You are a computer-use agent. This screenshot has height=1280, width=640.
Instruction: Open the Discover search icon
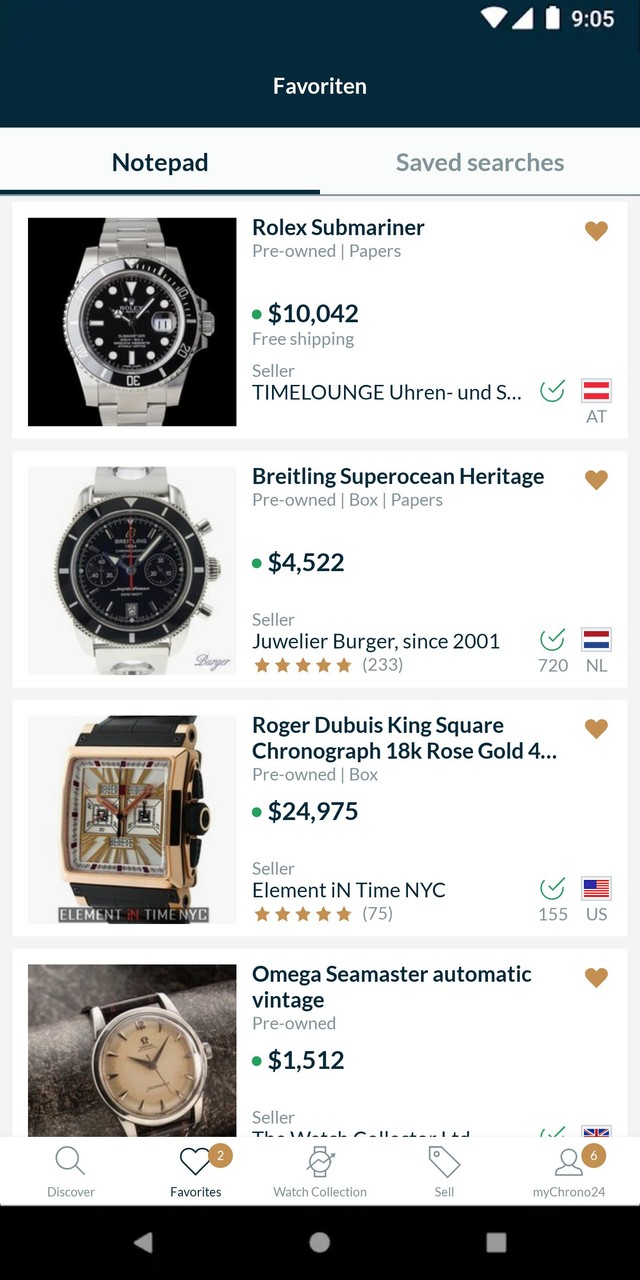click(70, 1162)
